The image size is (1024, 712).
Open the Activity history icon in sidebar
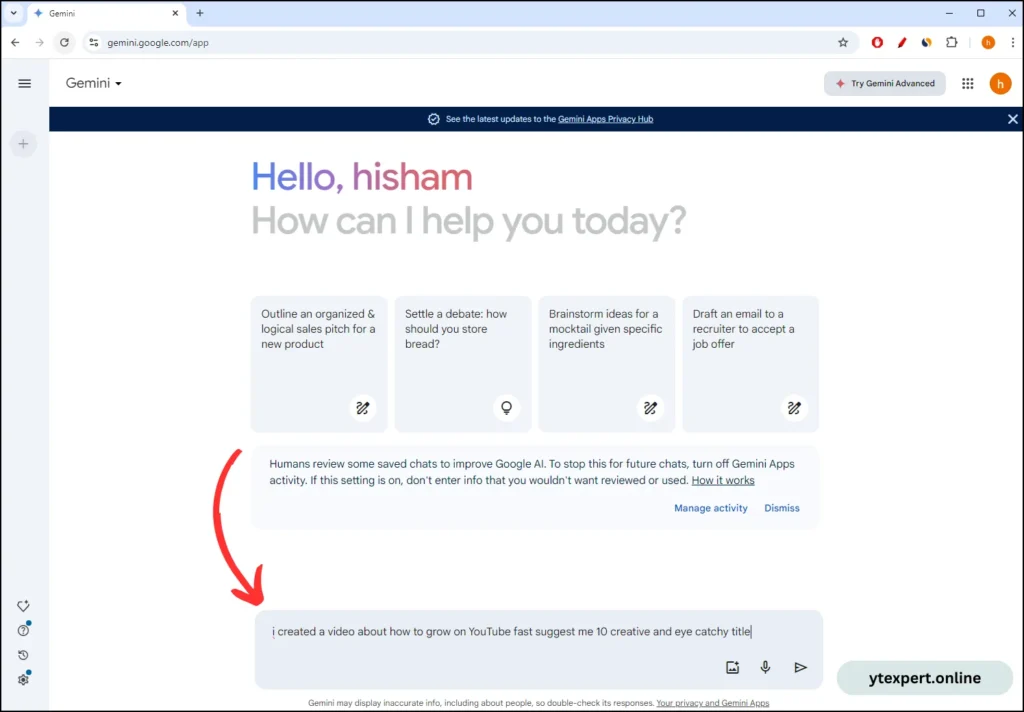point(23,655)
